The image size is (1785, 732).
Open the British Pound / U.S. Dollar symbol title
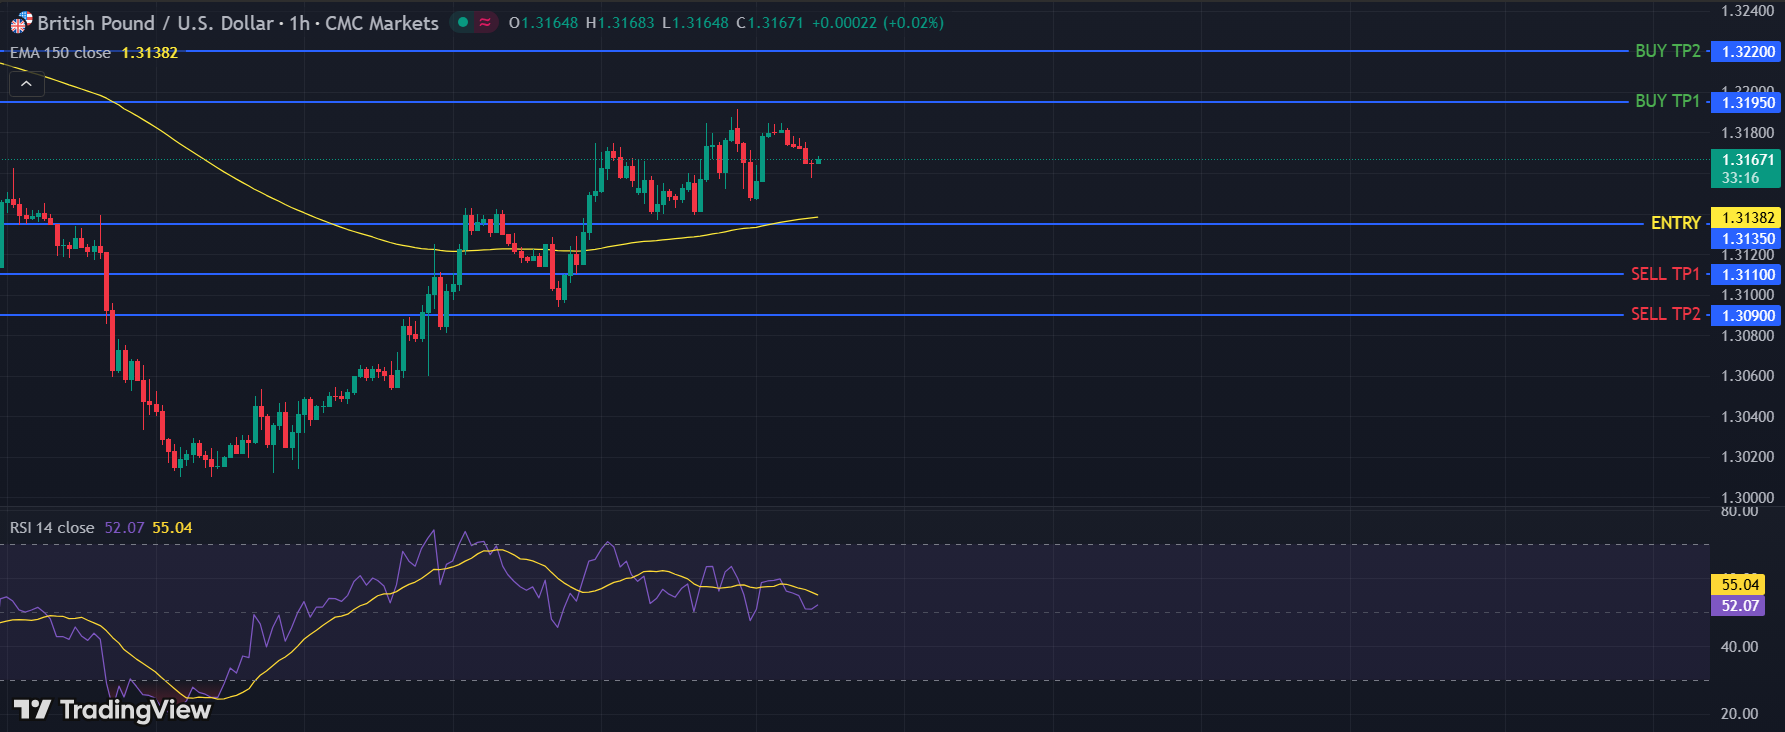click(x=238, y=23)
